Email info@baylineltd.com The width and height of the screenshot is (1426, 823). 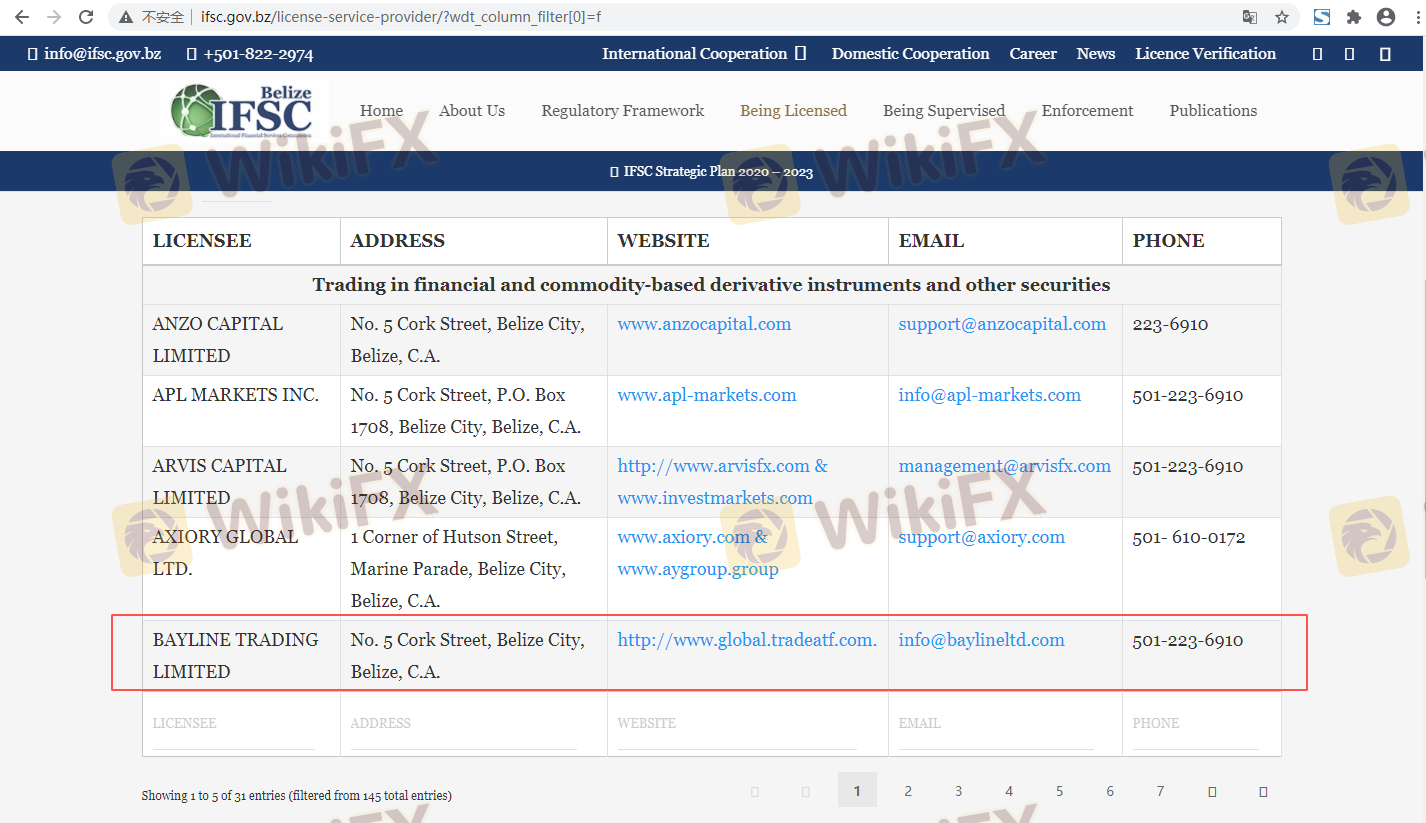click(x=981, y=640)
